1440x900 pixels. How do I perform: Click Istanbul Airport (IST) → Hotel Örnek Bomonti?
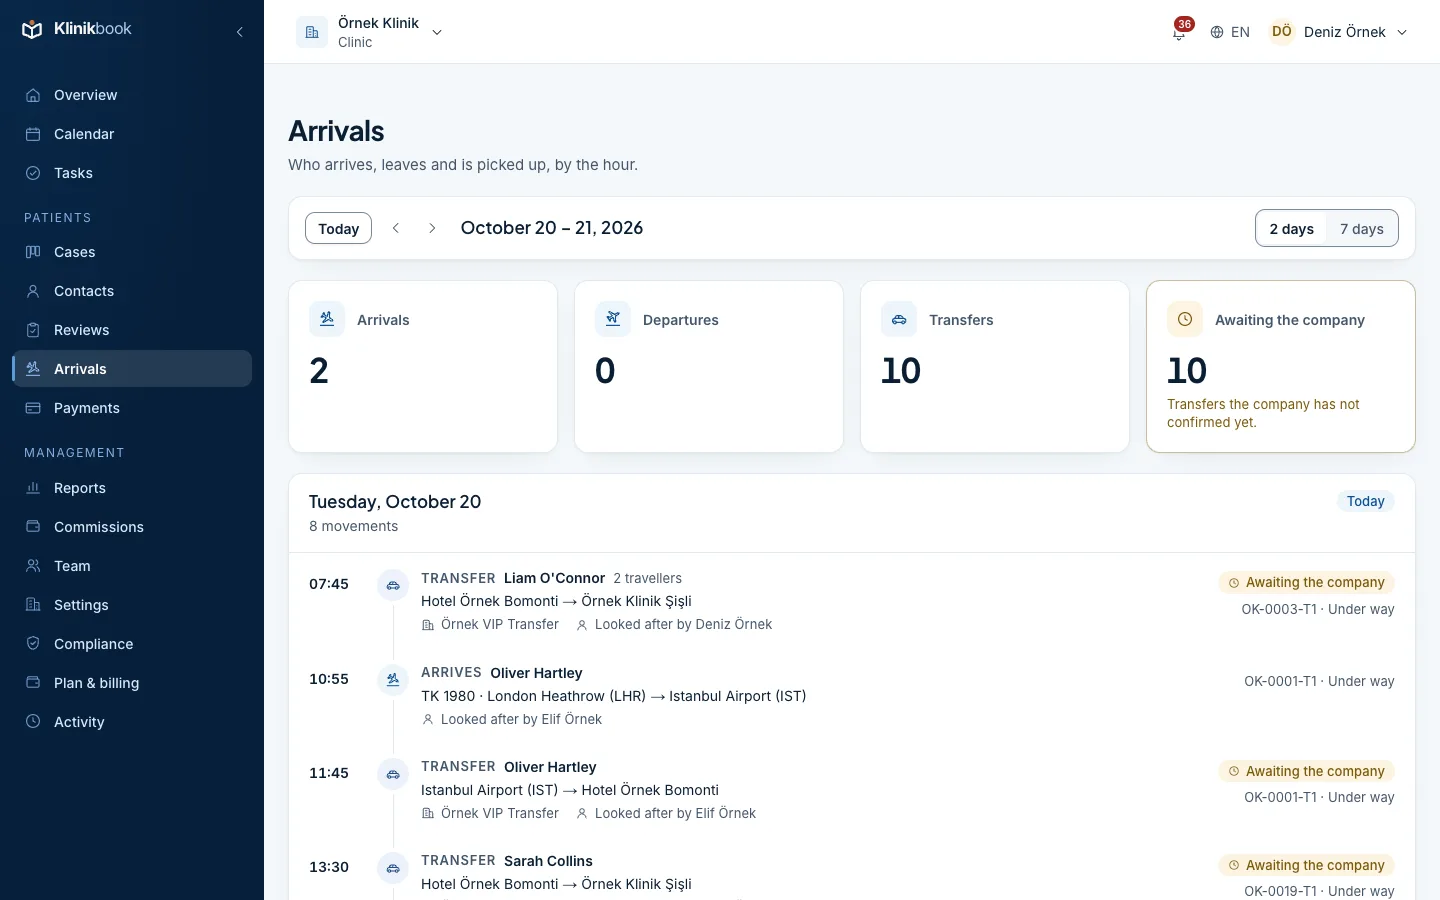click(570, 790)
